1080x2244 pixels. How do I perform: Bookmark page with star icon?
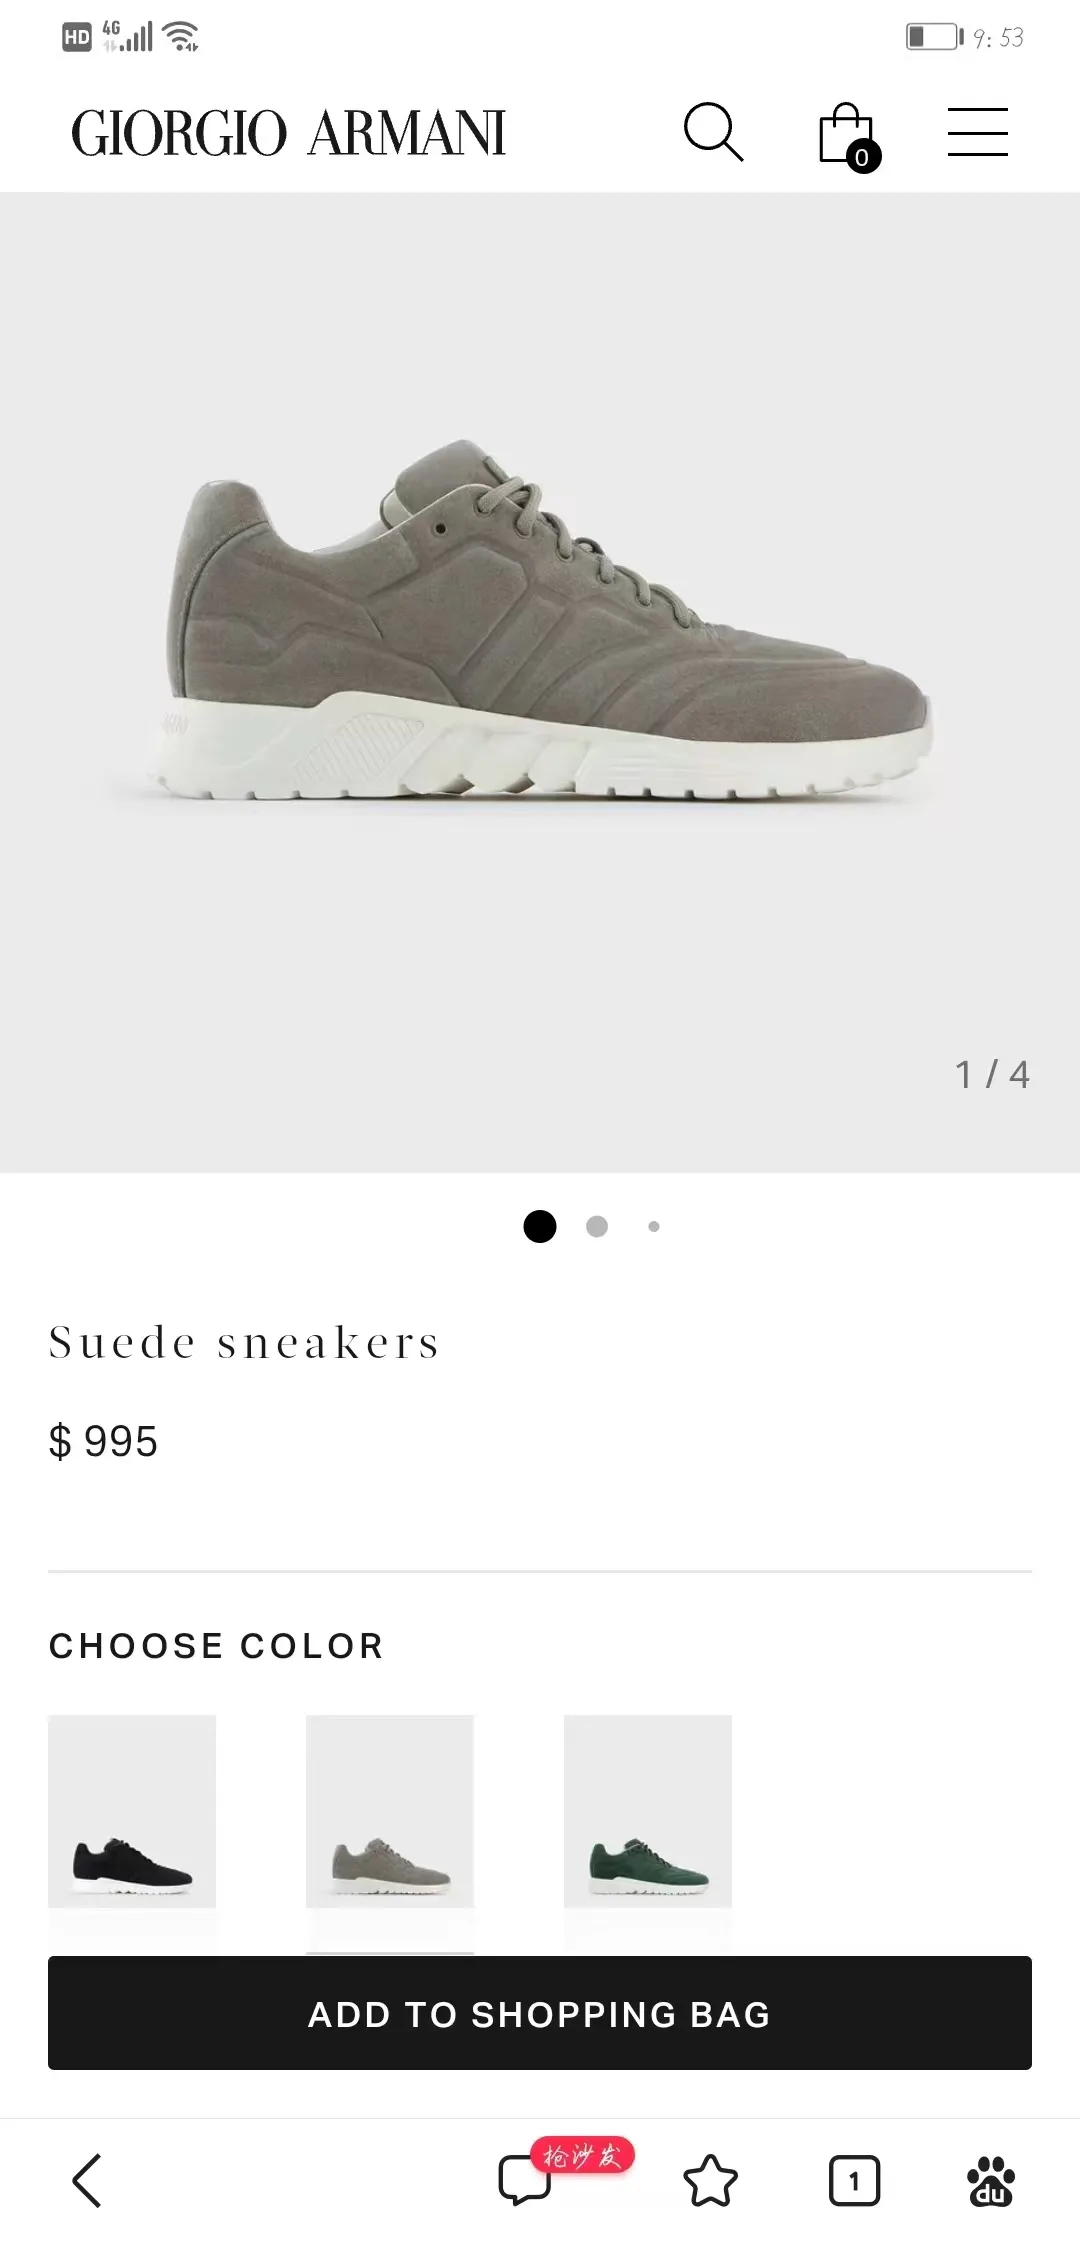pyautogui.click(x=710, y=2181)
